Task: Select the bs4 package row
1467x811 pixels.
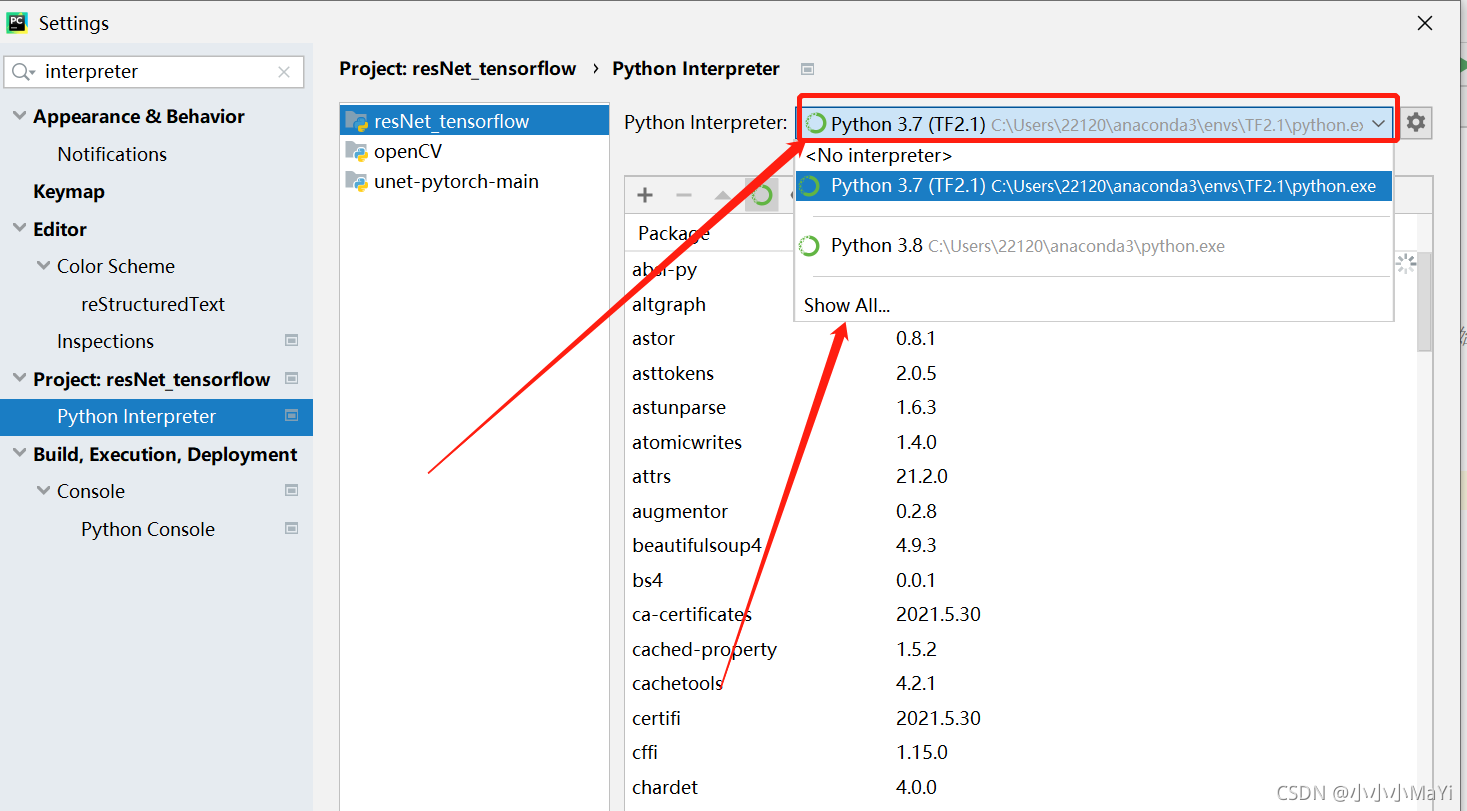Action: pos(1021,580)
